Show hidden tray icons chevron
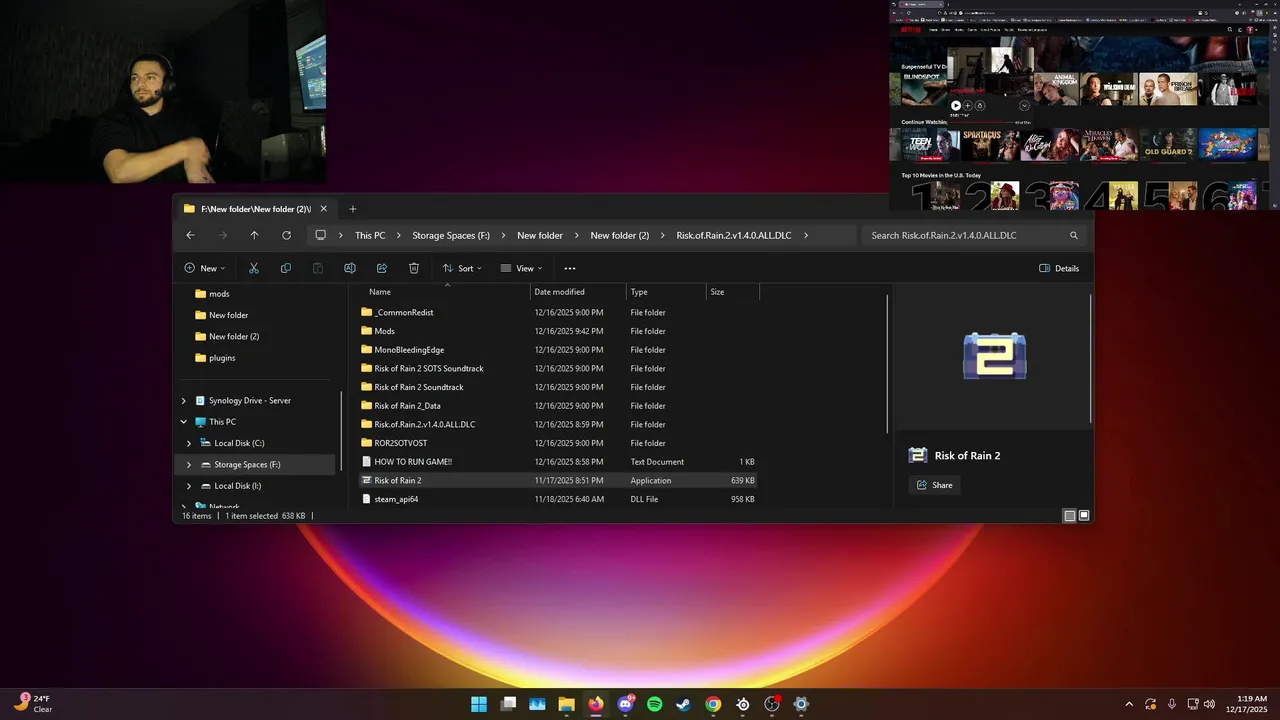Image resolution: width=1280 pixels, height=720 pixels. [1129, 704]
